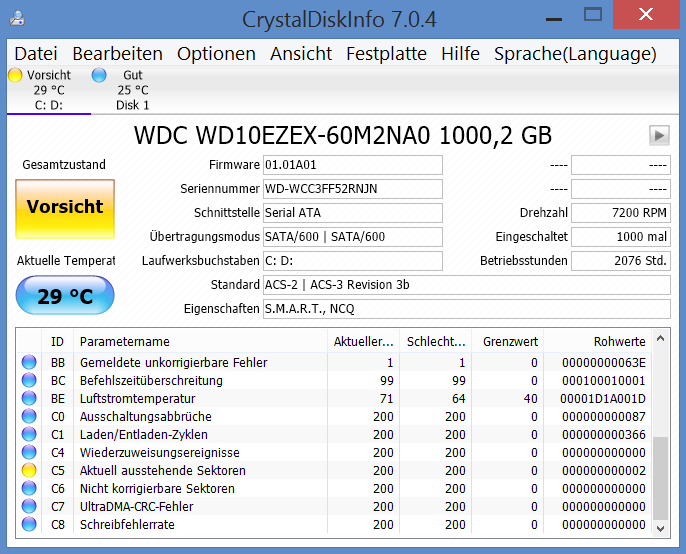
Task: Open the Festplatte menu
Action: click(x=386, y=54)
